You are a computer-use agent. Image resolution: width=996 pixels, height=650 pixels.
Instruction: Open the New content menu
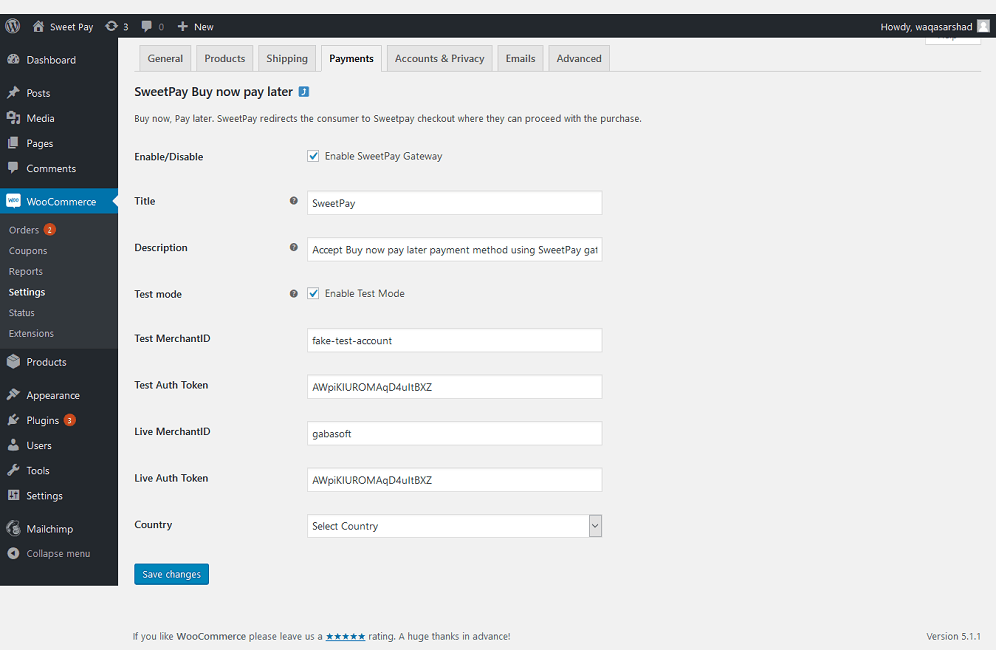pyautogui.click(x=196, y=27)
